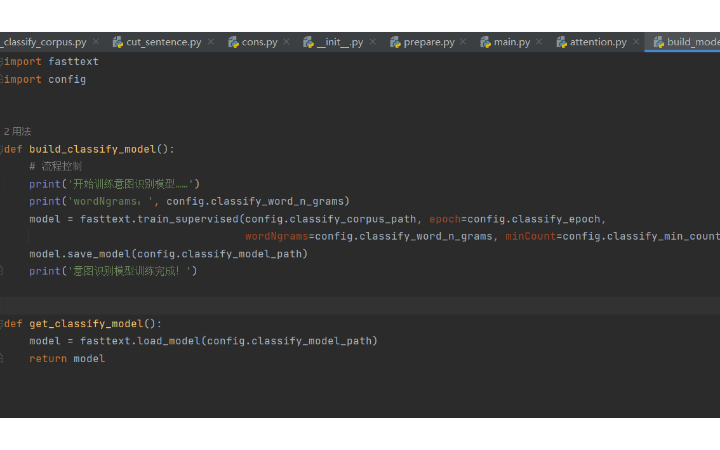Click 'fasttext.load_model' call
Image resolution: width=720 pixels, height=450 pixels.
[140, 341]
